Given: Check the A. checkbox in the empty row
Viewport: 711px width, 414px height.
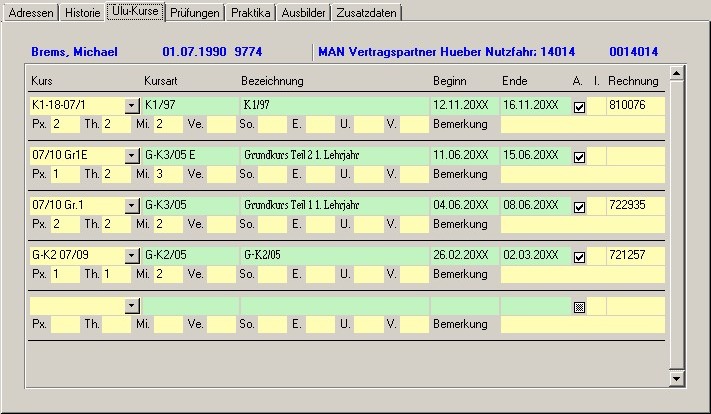Looking at the screenshot, I should 579,307.
